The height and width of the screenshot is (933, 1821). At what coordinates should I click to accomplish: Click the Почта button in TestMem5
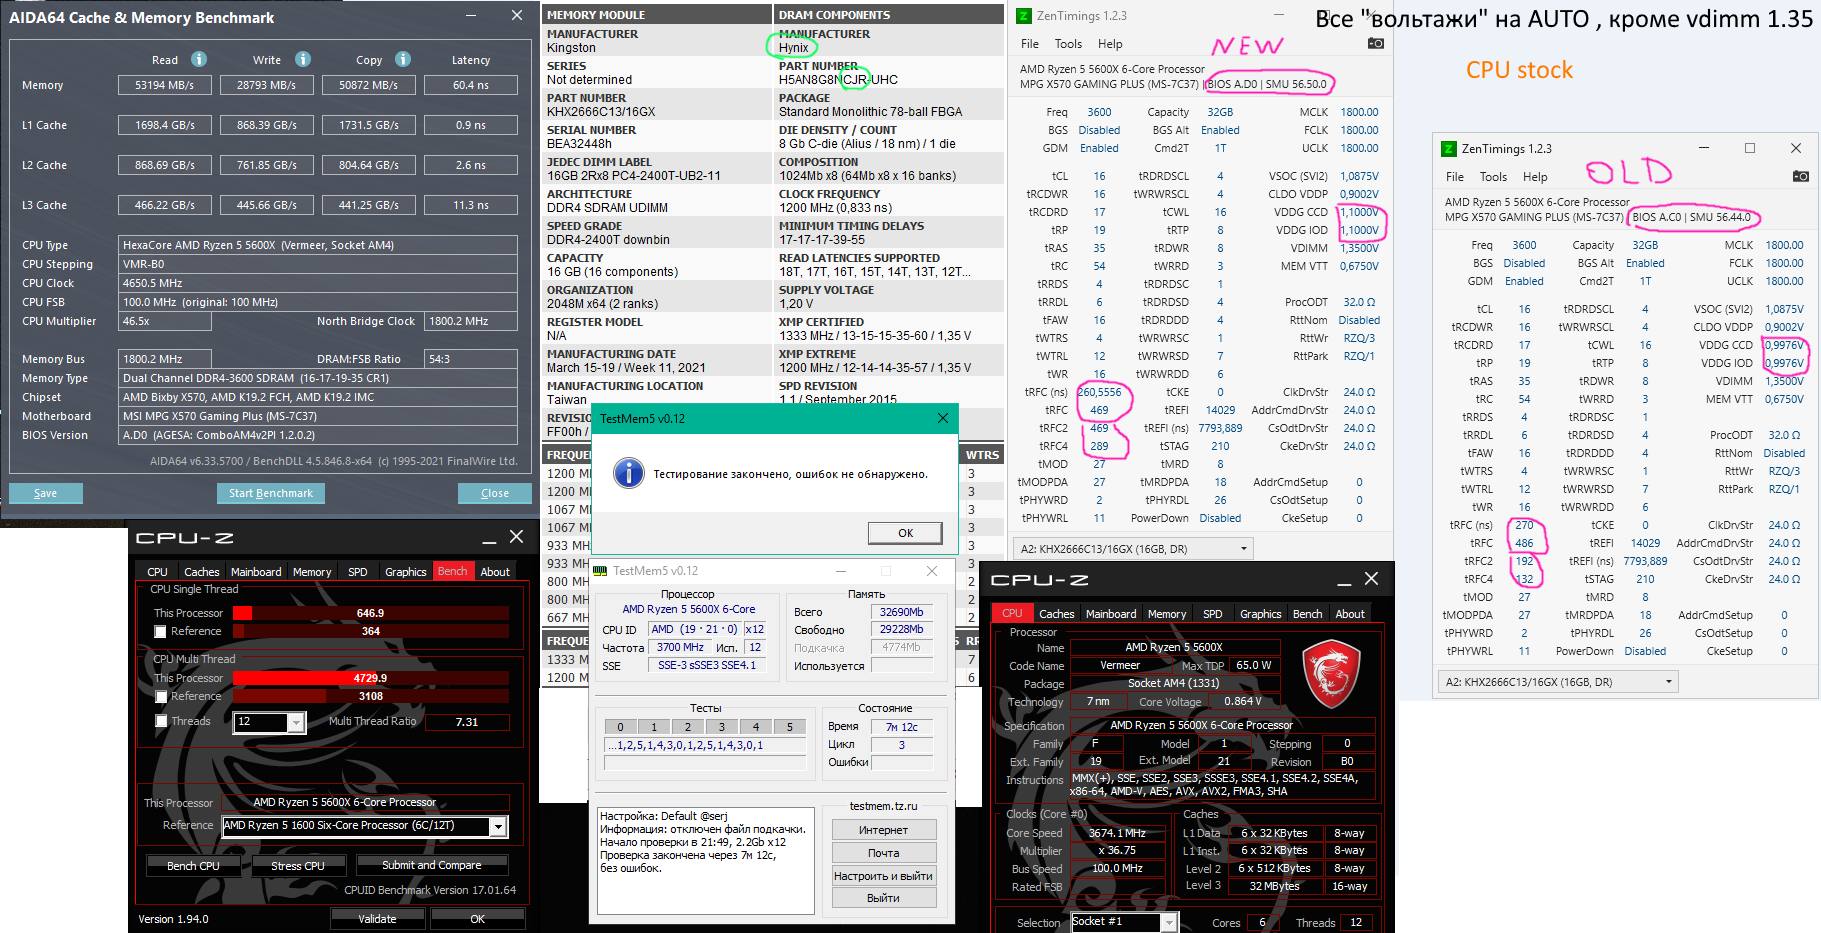click(x=884, y=853)
